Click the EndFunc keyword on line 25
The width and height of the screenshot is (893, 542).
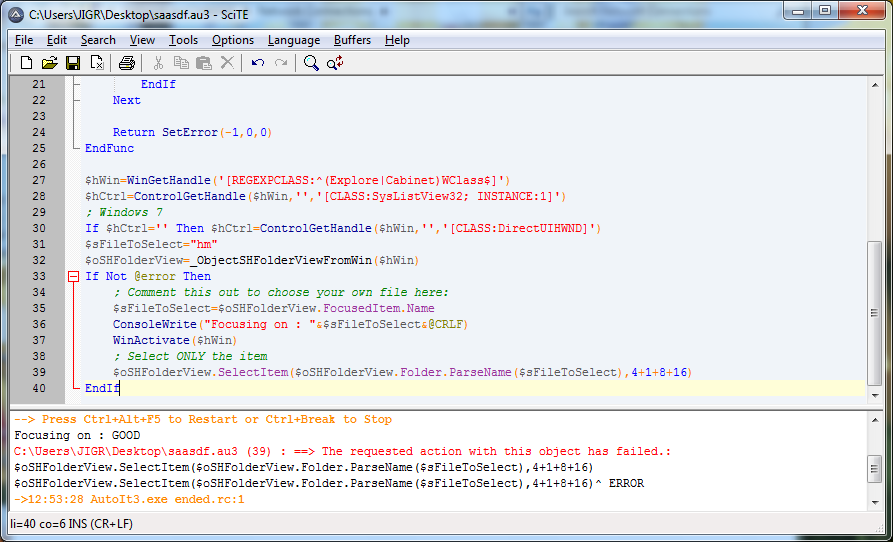coord(110,149)
